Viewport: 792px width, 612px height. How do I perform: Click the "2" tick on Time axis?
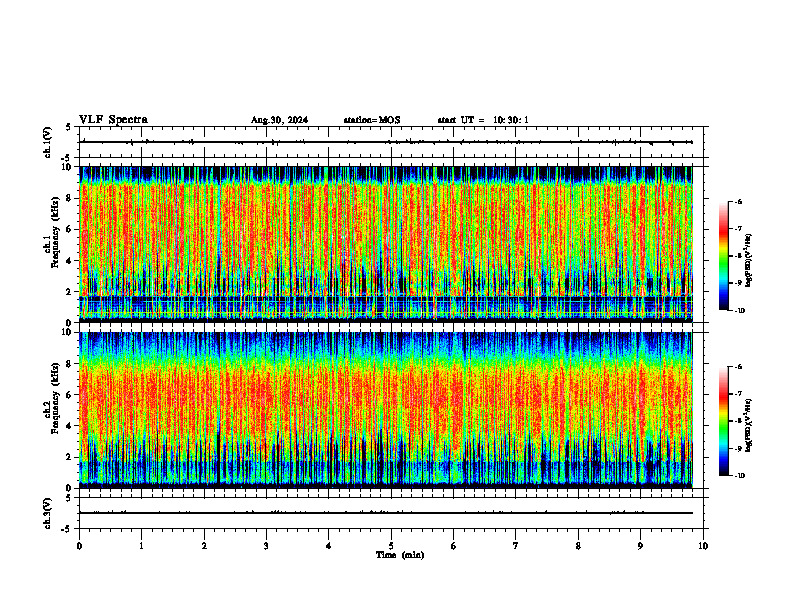204,546
